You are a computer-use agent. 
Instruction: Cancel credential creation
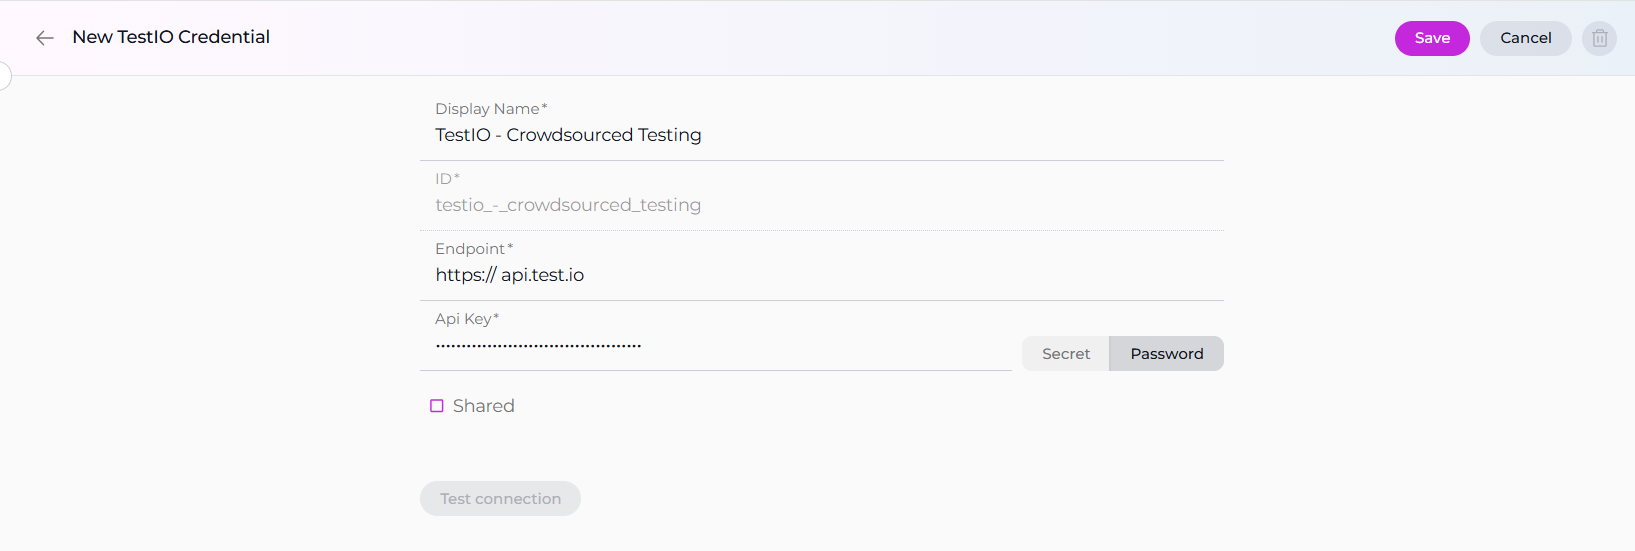point(1525,38)
